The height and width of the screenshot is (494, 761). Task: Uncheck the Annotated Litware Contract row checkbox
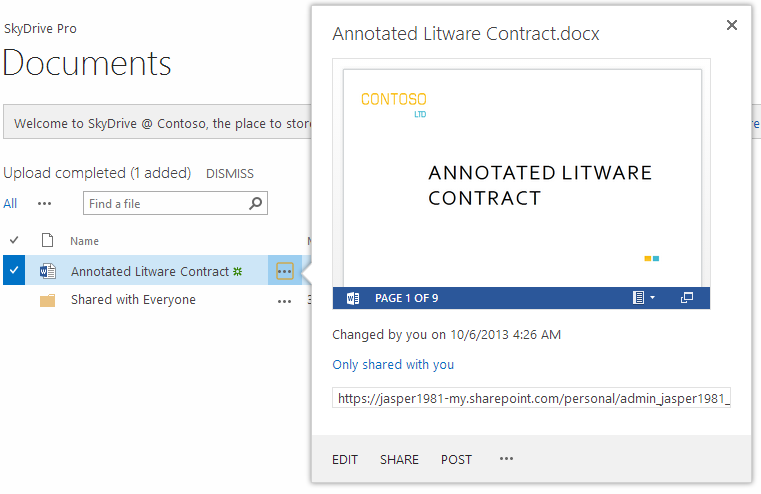[14, 270]
